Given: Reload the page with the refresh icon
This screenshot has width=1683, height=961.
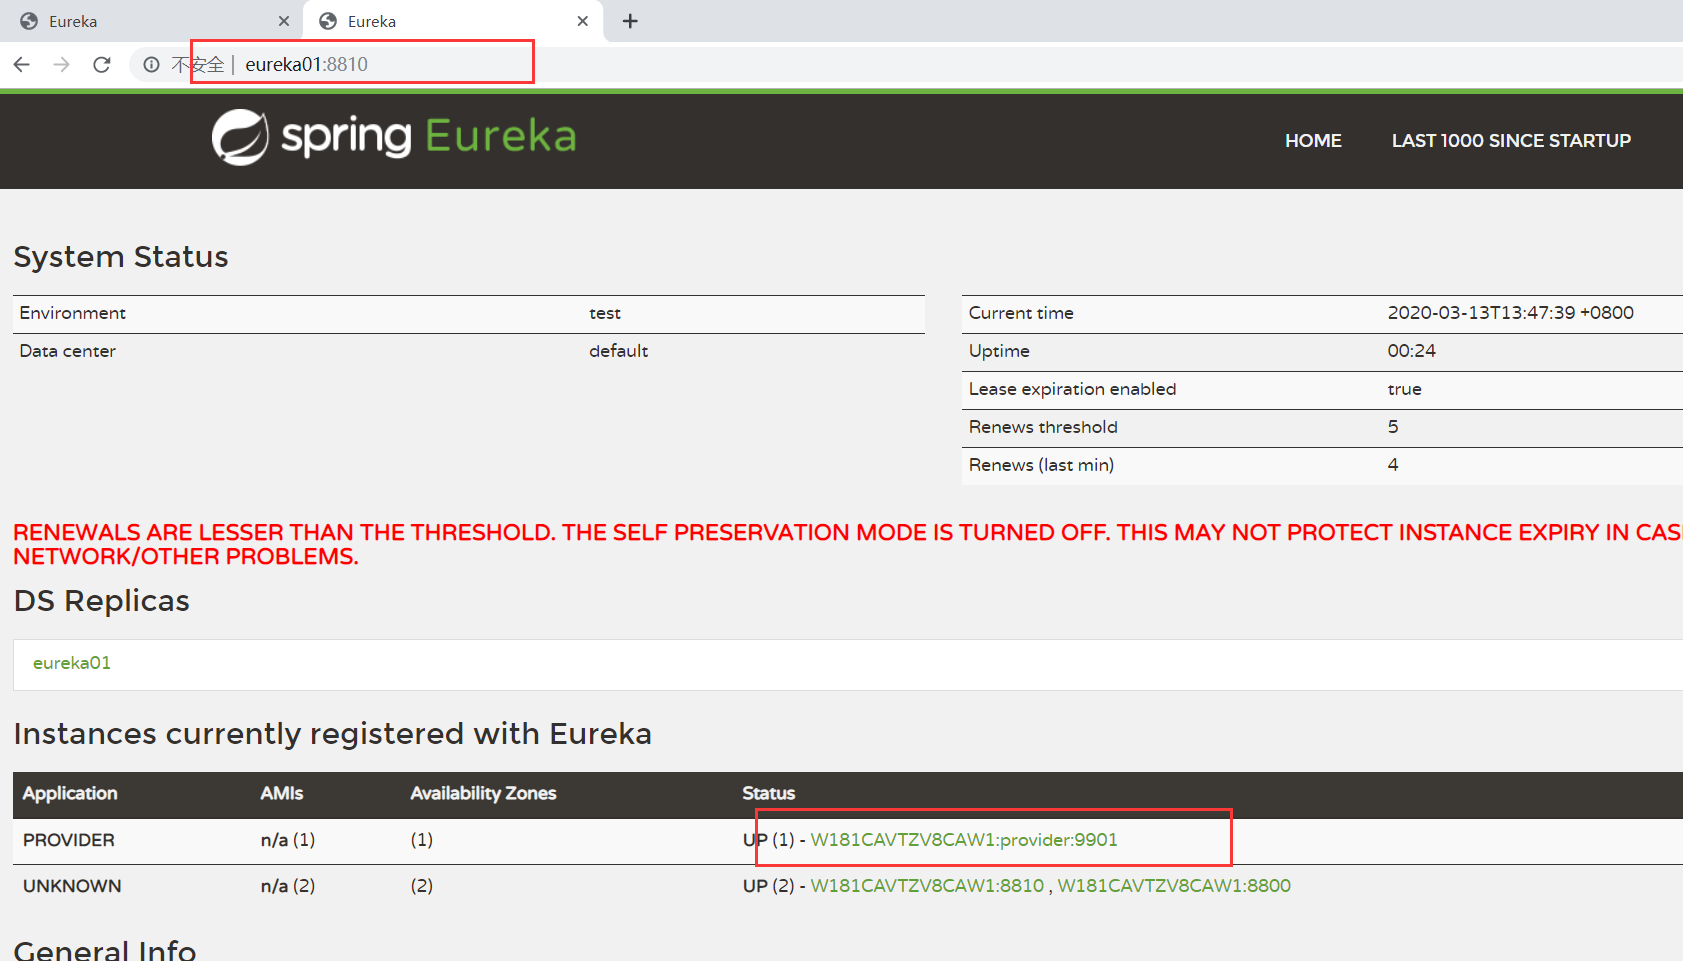Looking at the screenshot, I should pyautogui.click(x=101, y=64).
